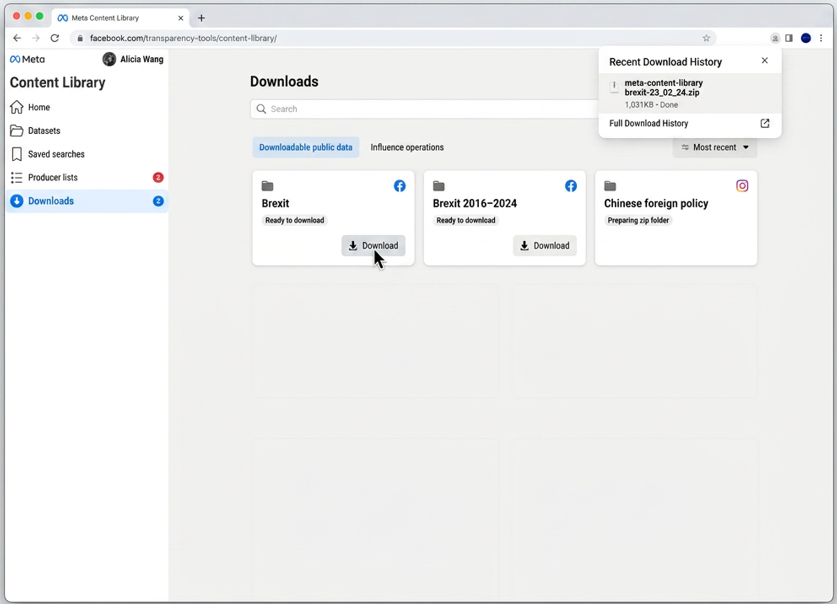Click Instagram icon on Chinese foreign policy card
Screen dimensions: 837x604
click(742, 186)
